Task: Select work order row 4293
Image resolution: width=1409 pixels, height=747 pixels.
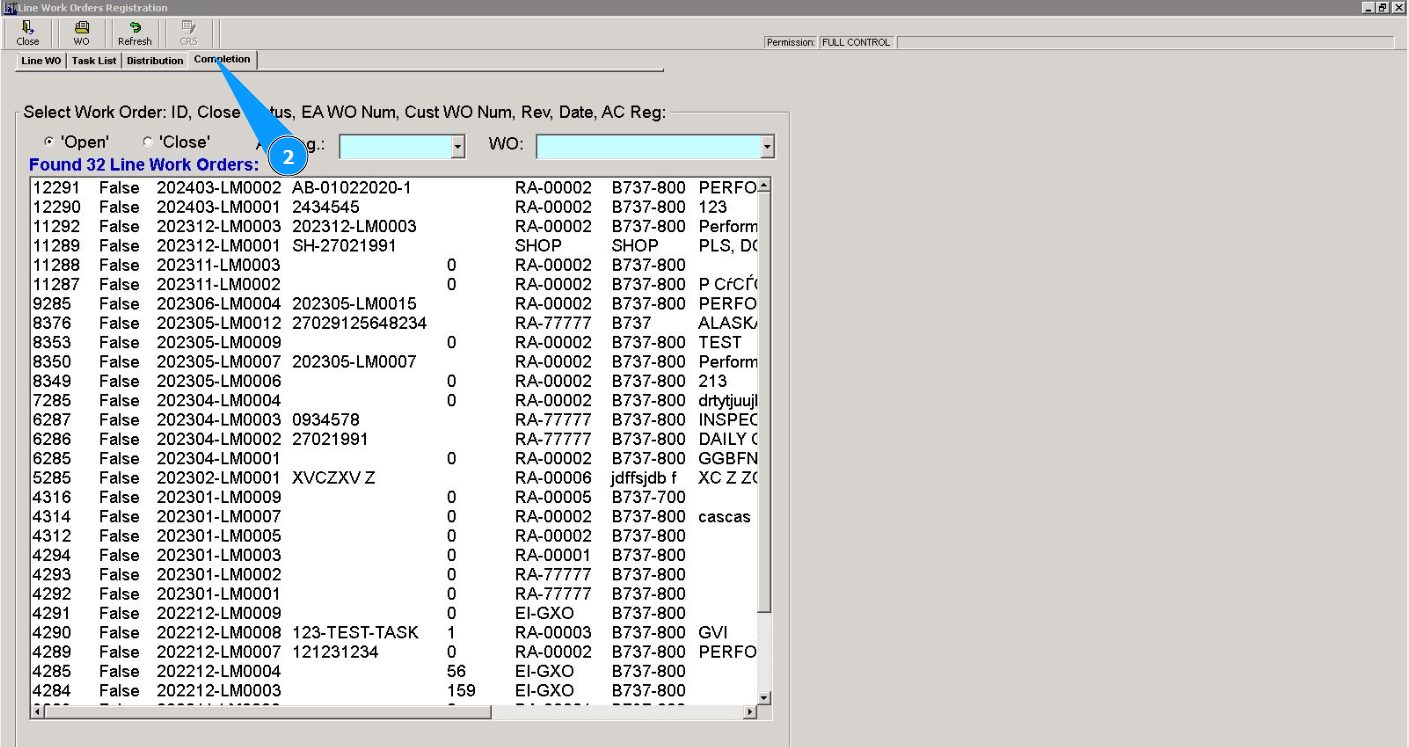Action: (394, 575)
